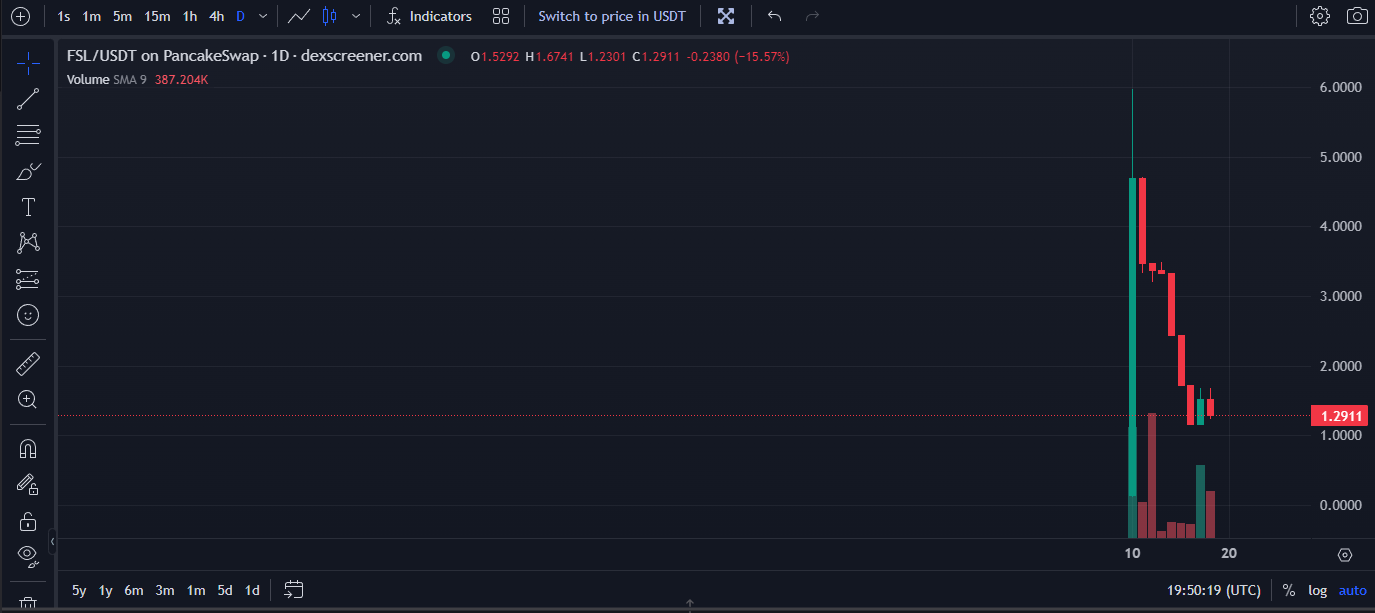Enter fullscreen chart mode

coord(726,16)
